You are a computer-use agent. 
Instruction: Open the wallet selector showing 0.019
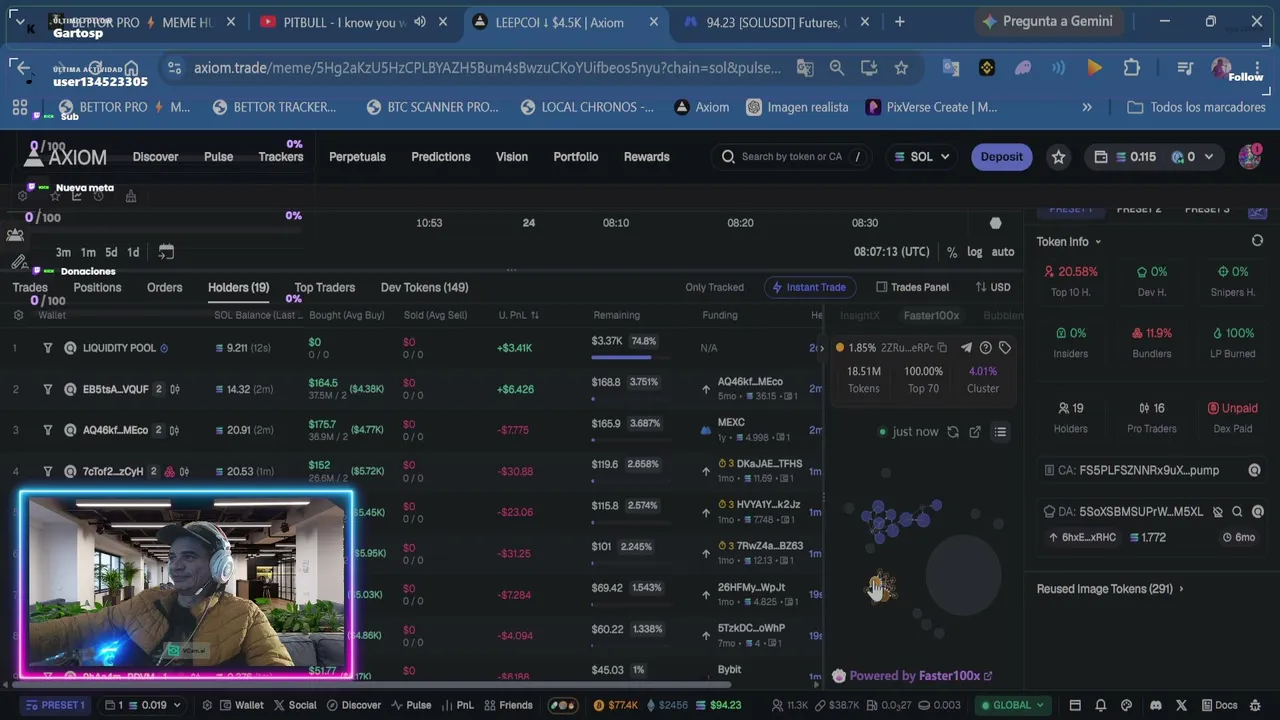point(143,705)
